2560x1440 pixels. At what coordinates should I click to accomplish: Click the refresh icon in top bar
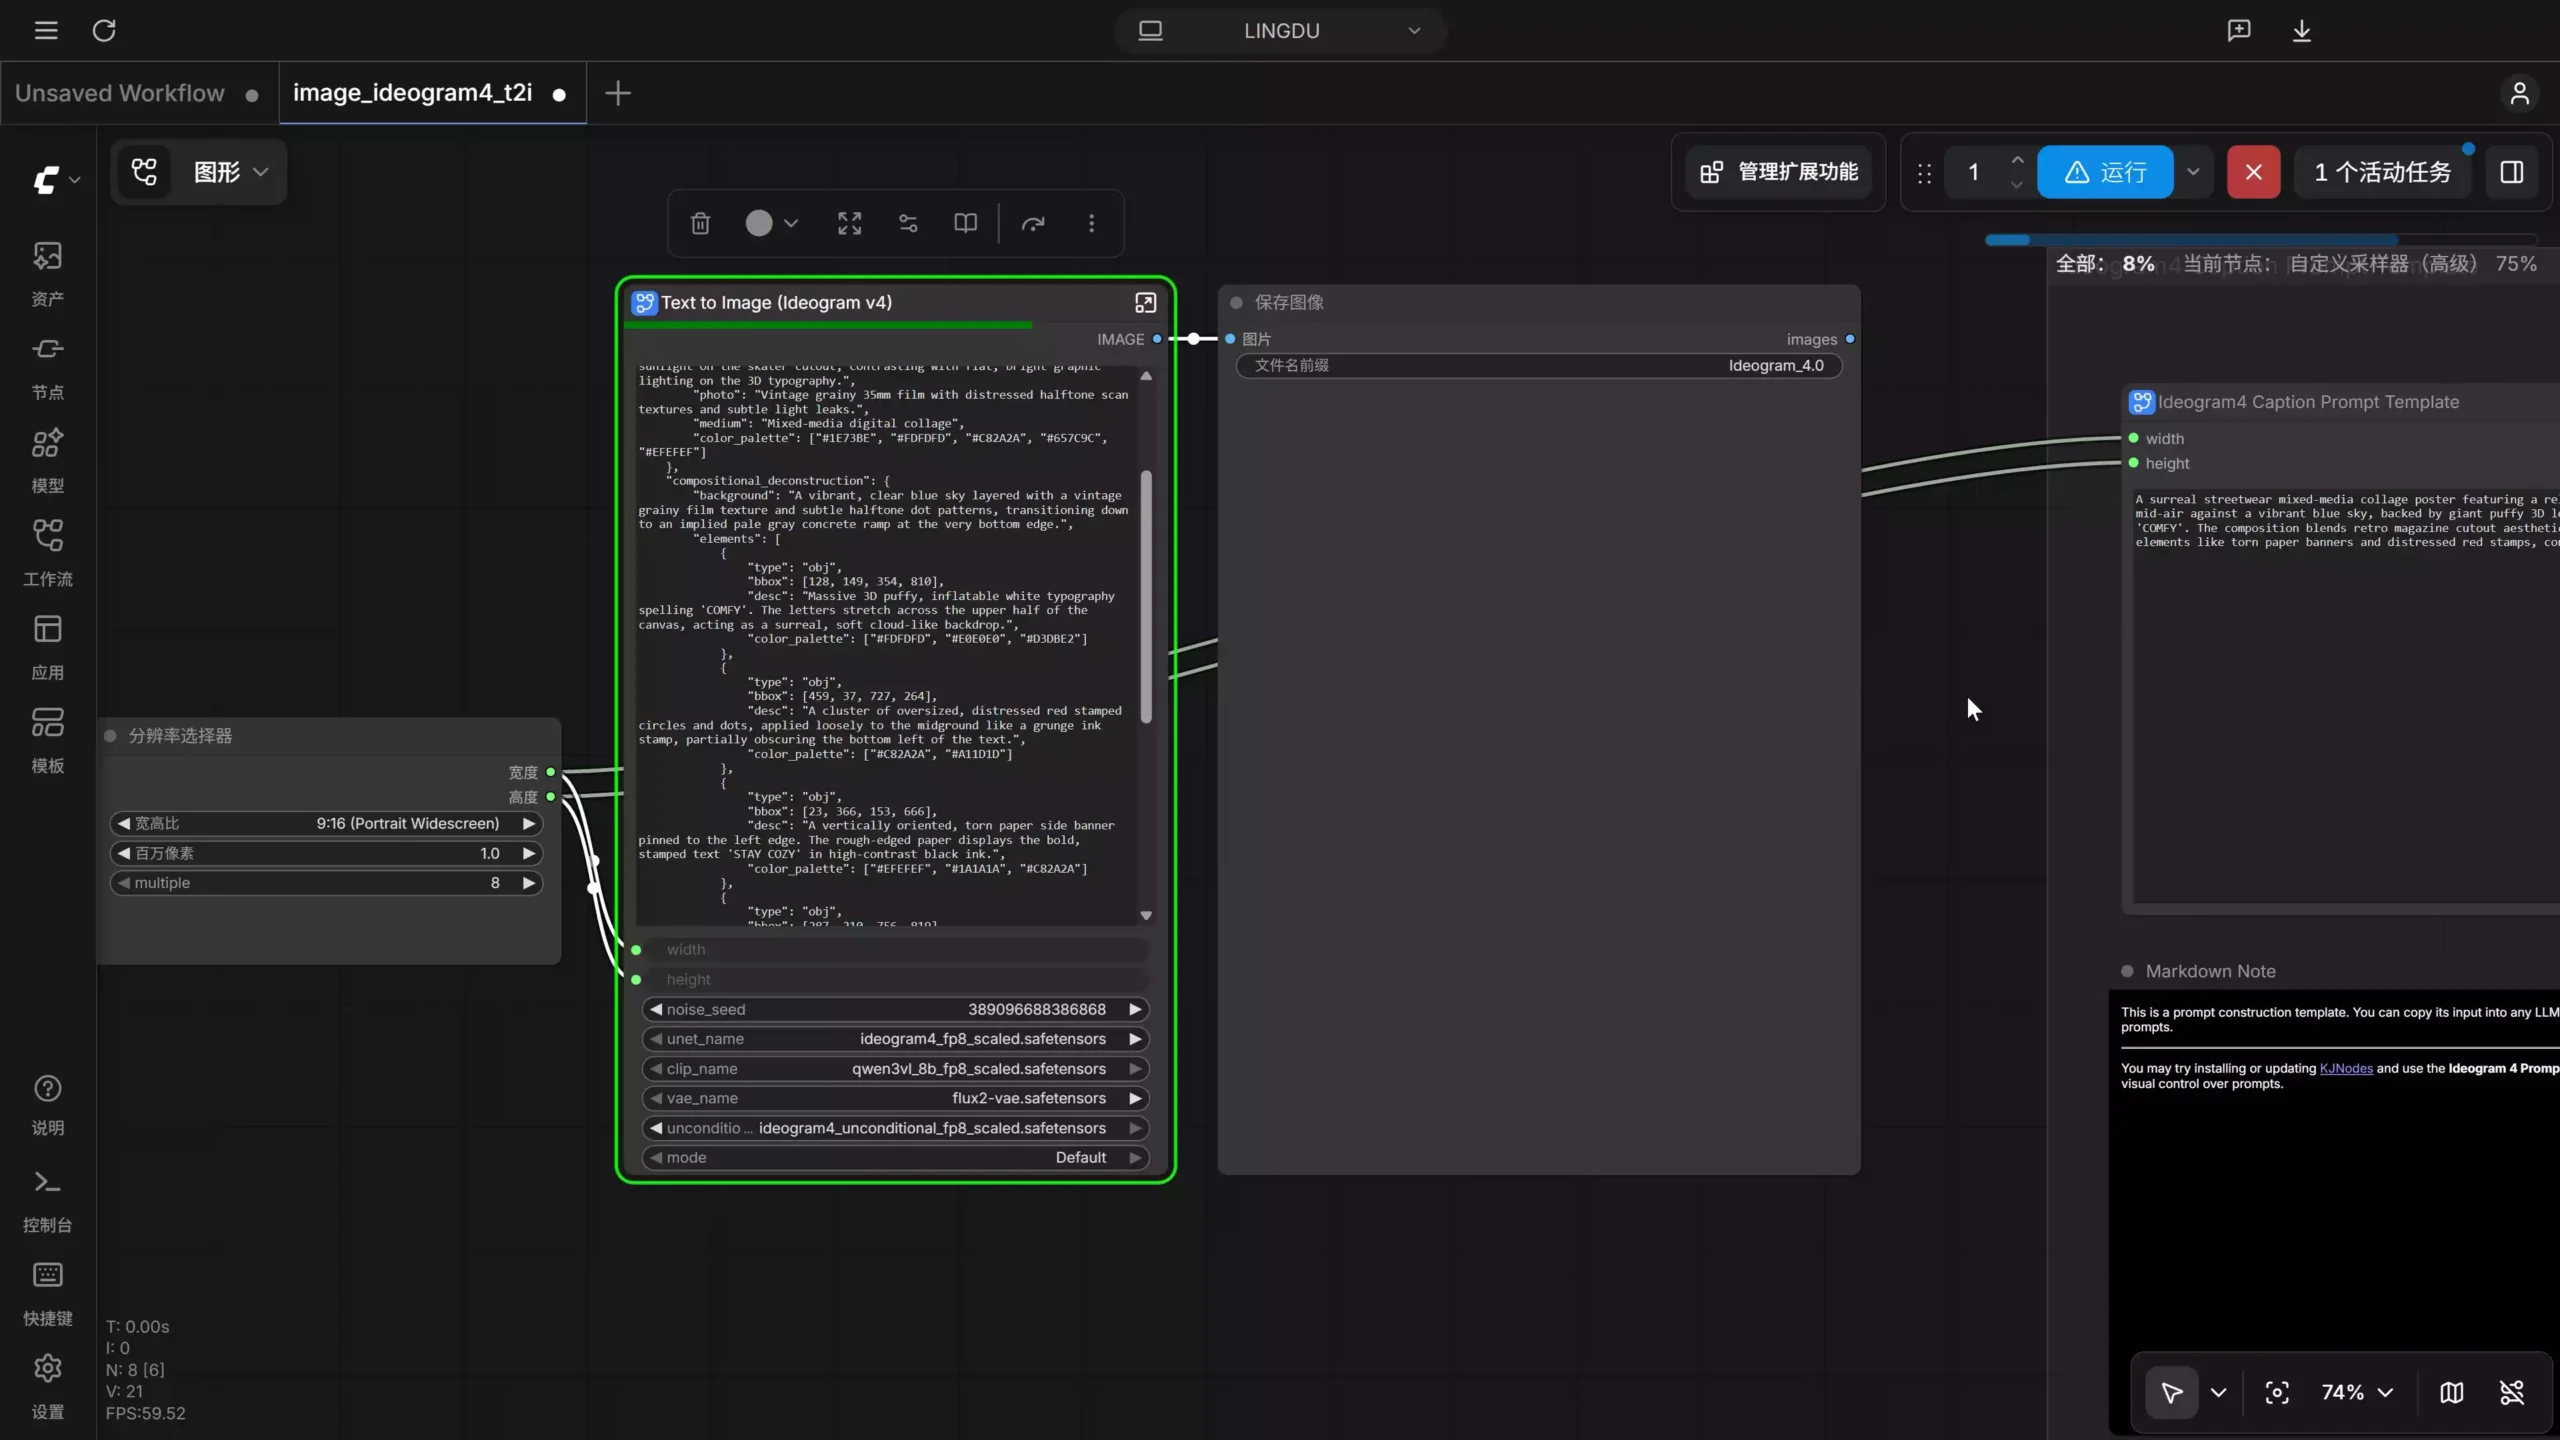(x=104, y=30)
